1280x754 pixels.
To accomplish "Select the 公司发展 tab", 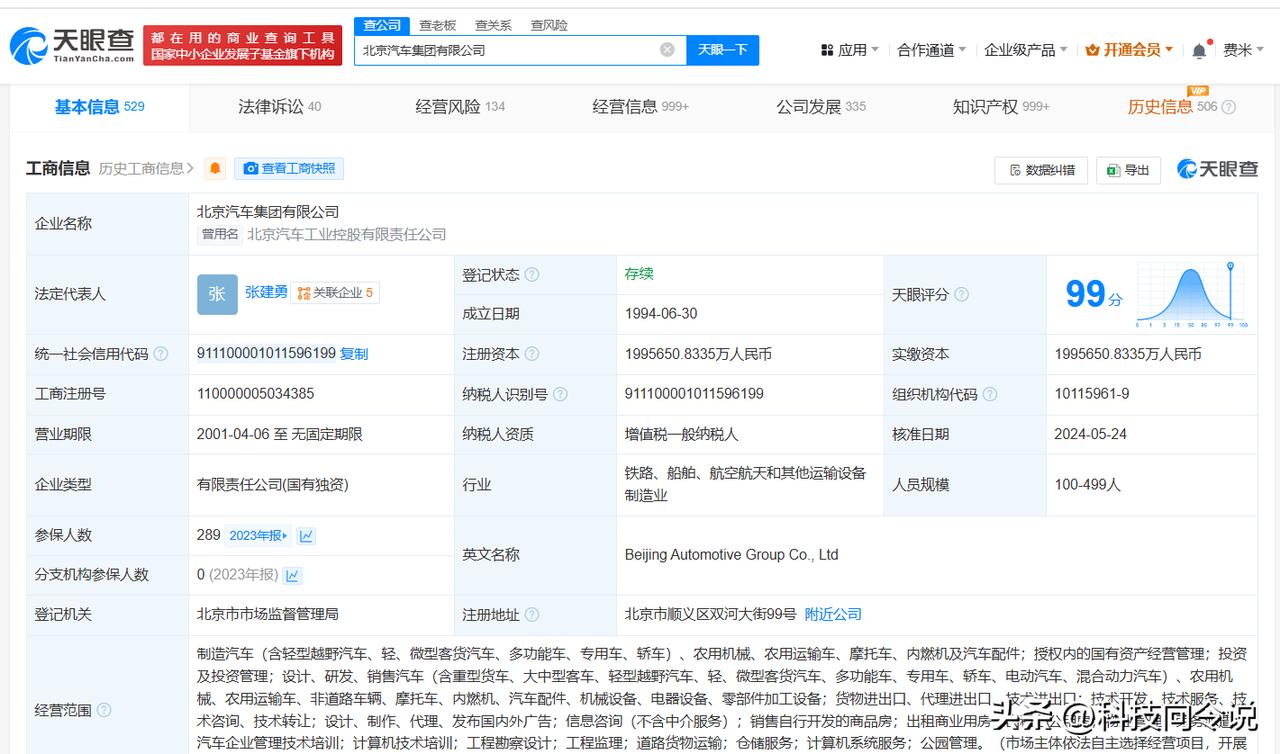I will click(821, 107).
